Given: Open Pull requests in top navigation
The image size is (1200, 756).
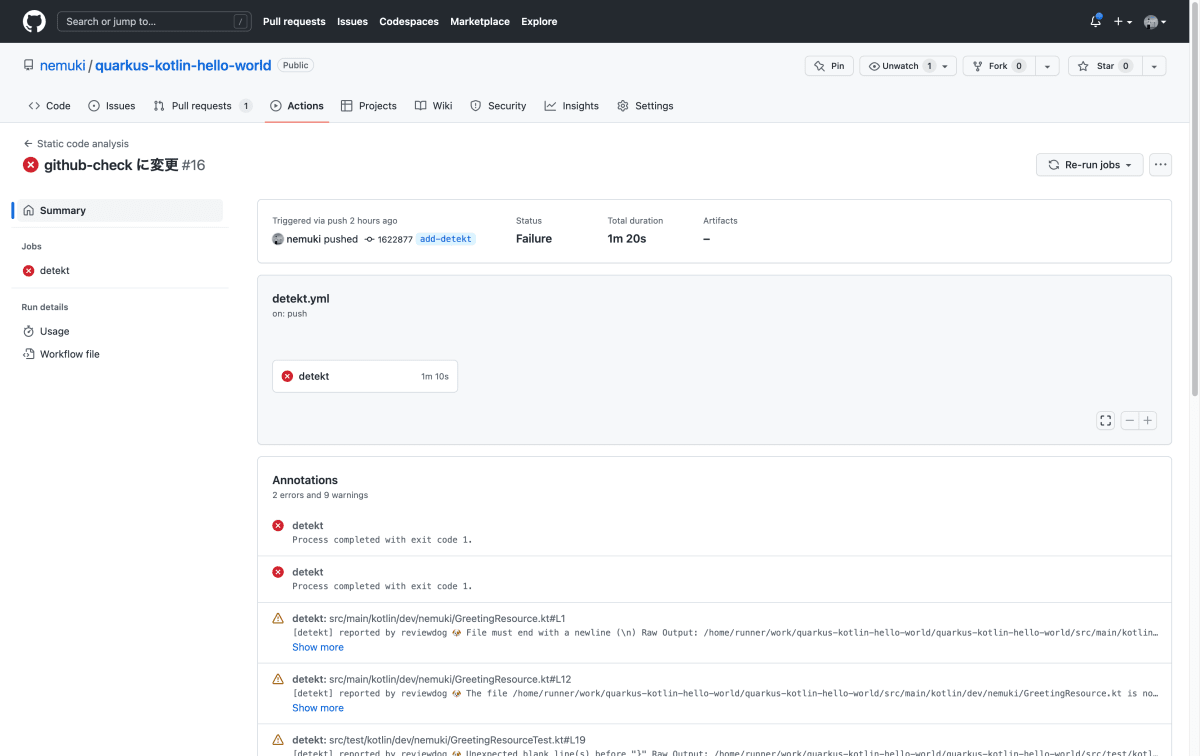Looking at the screenshot, I should click(x=294, y=21).
